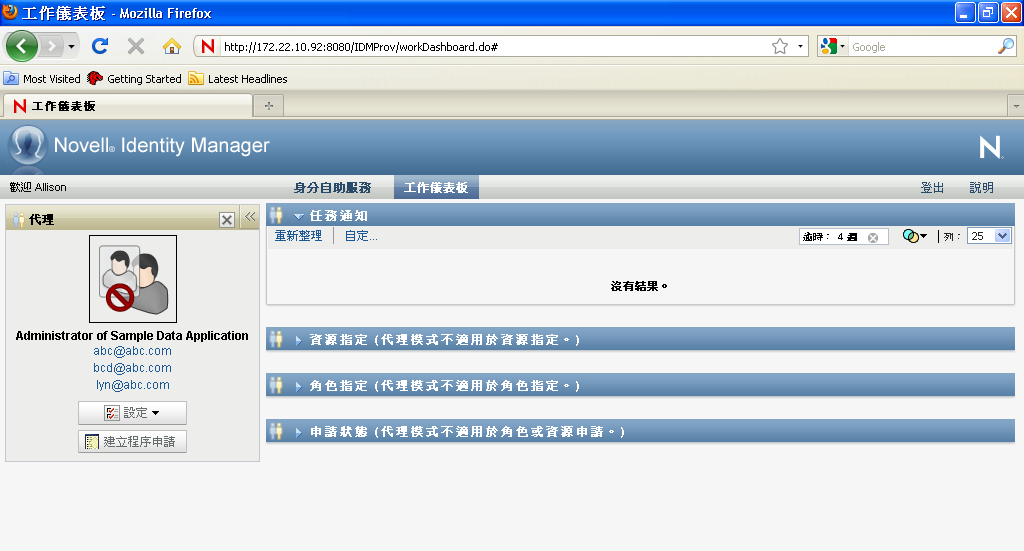This screenshot has width=1024, height=551.
Task: Close the 代理 proxy panel with X
Action: pos(227,220)
